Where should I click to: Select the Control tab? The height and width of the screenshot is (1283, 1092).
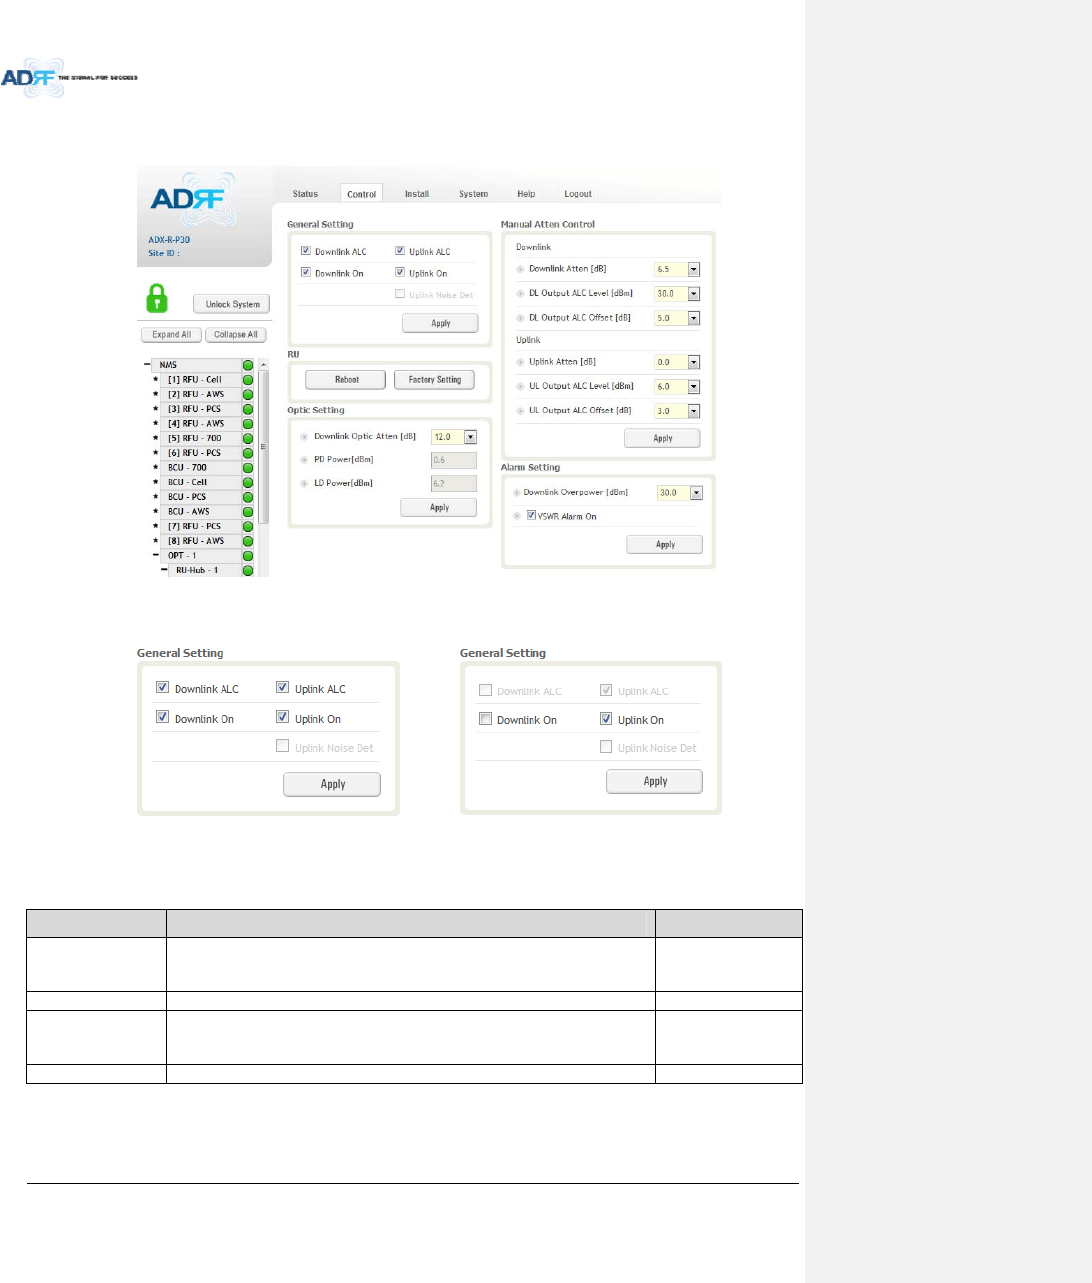(362, 194)
